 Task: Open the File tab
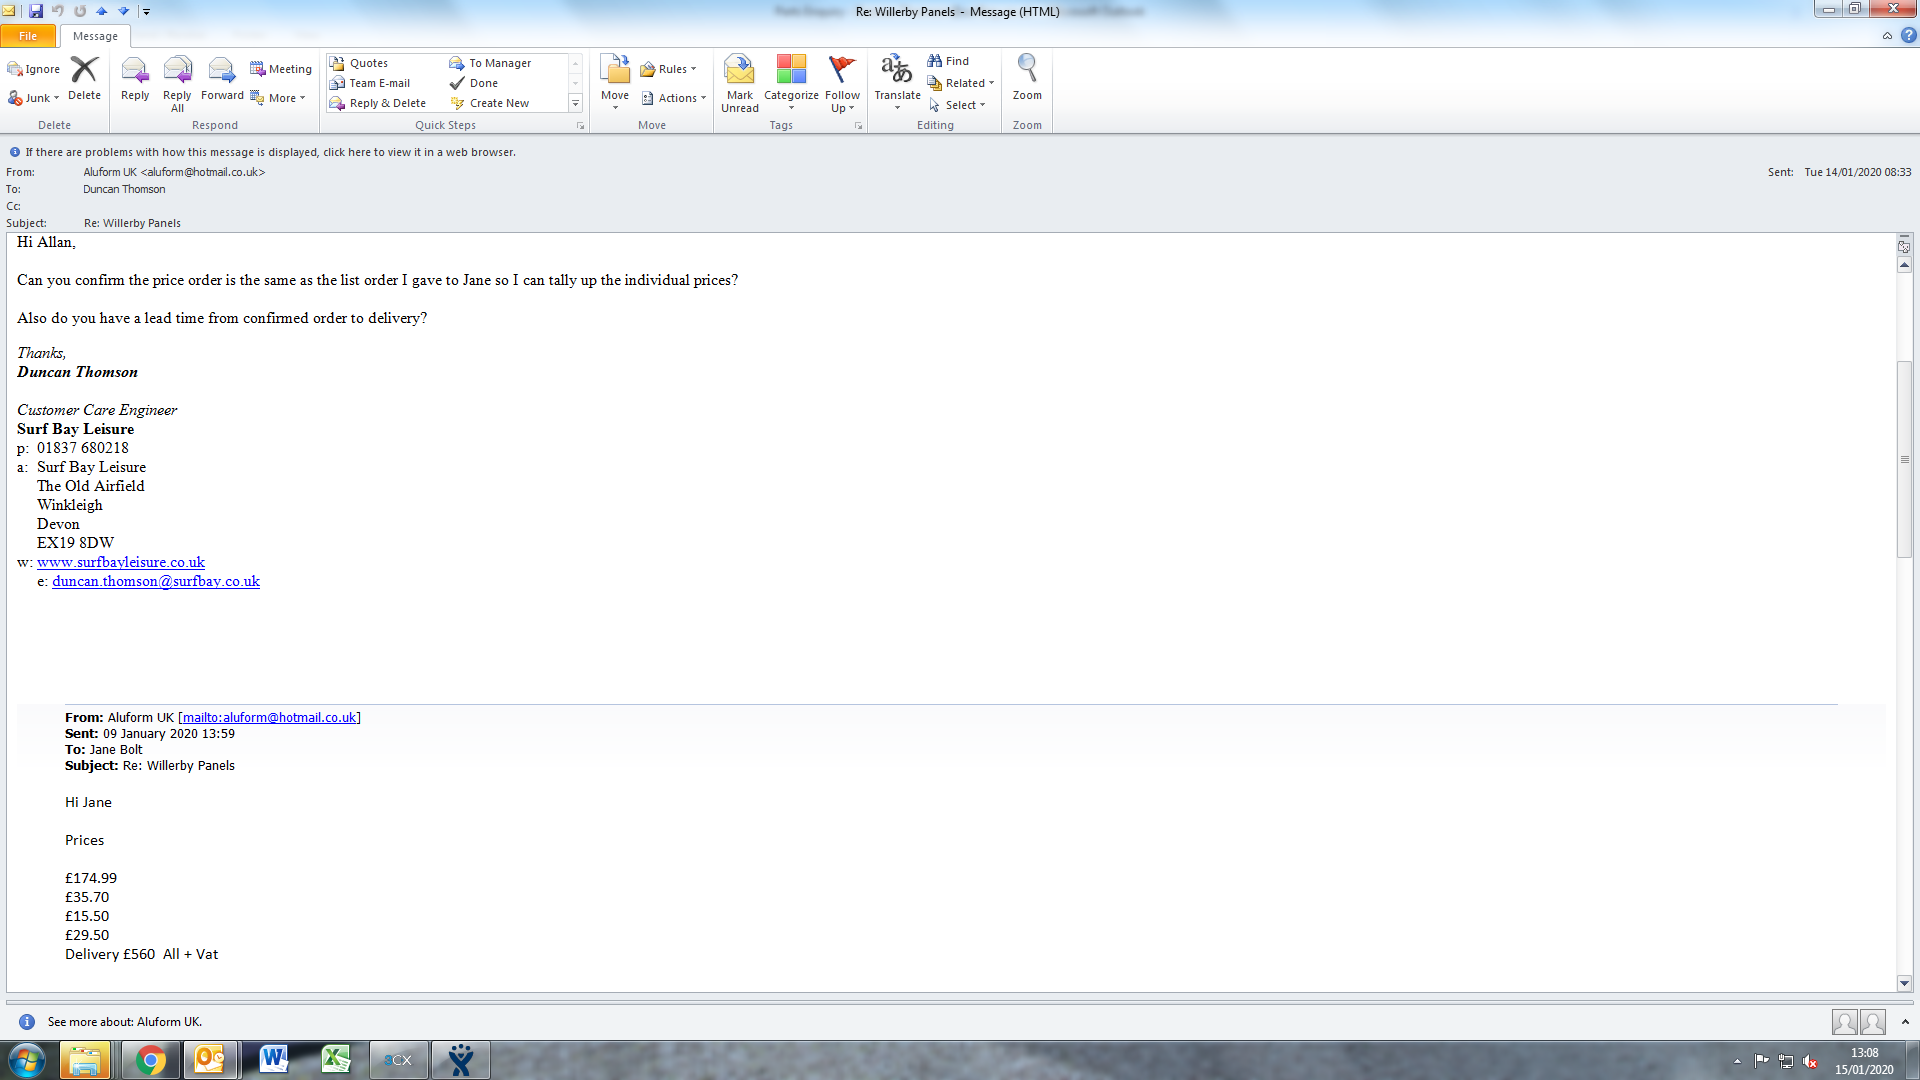(x=28, y=36)
